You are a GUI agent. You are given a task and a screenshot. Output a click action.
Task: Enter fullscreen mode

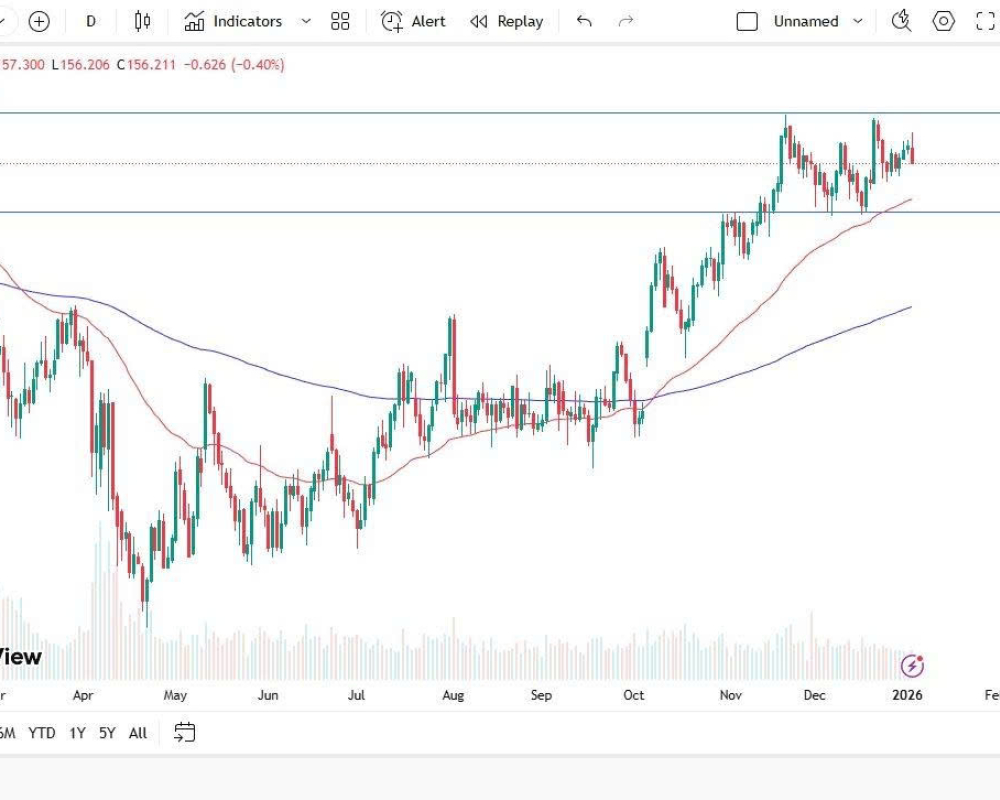coord(984,20)
